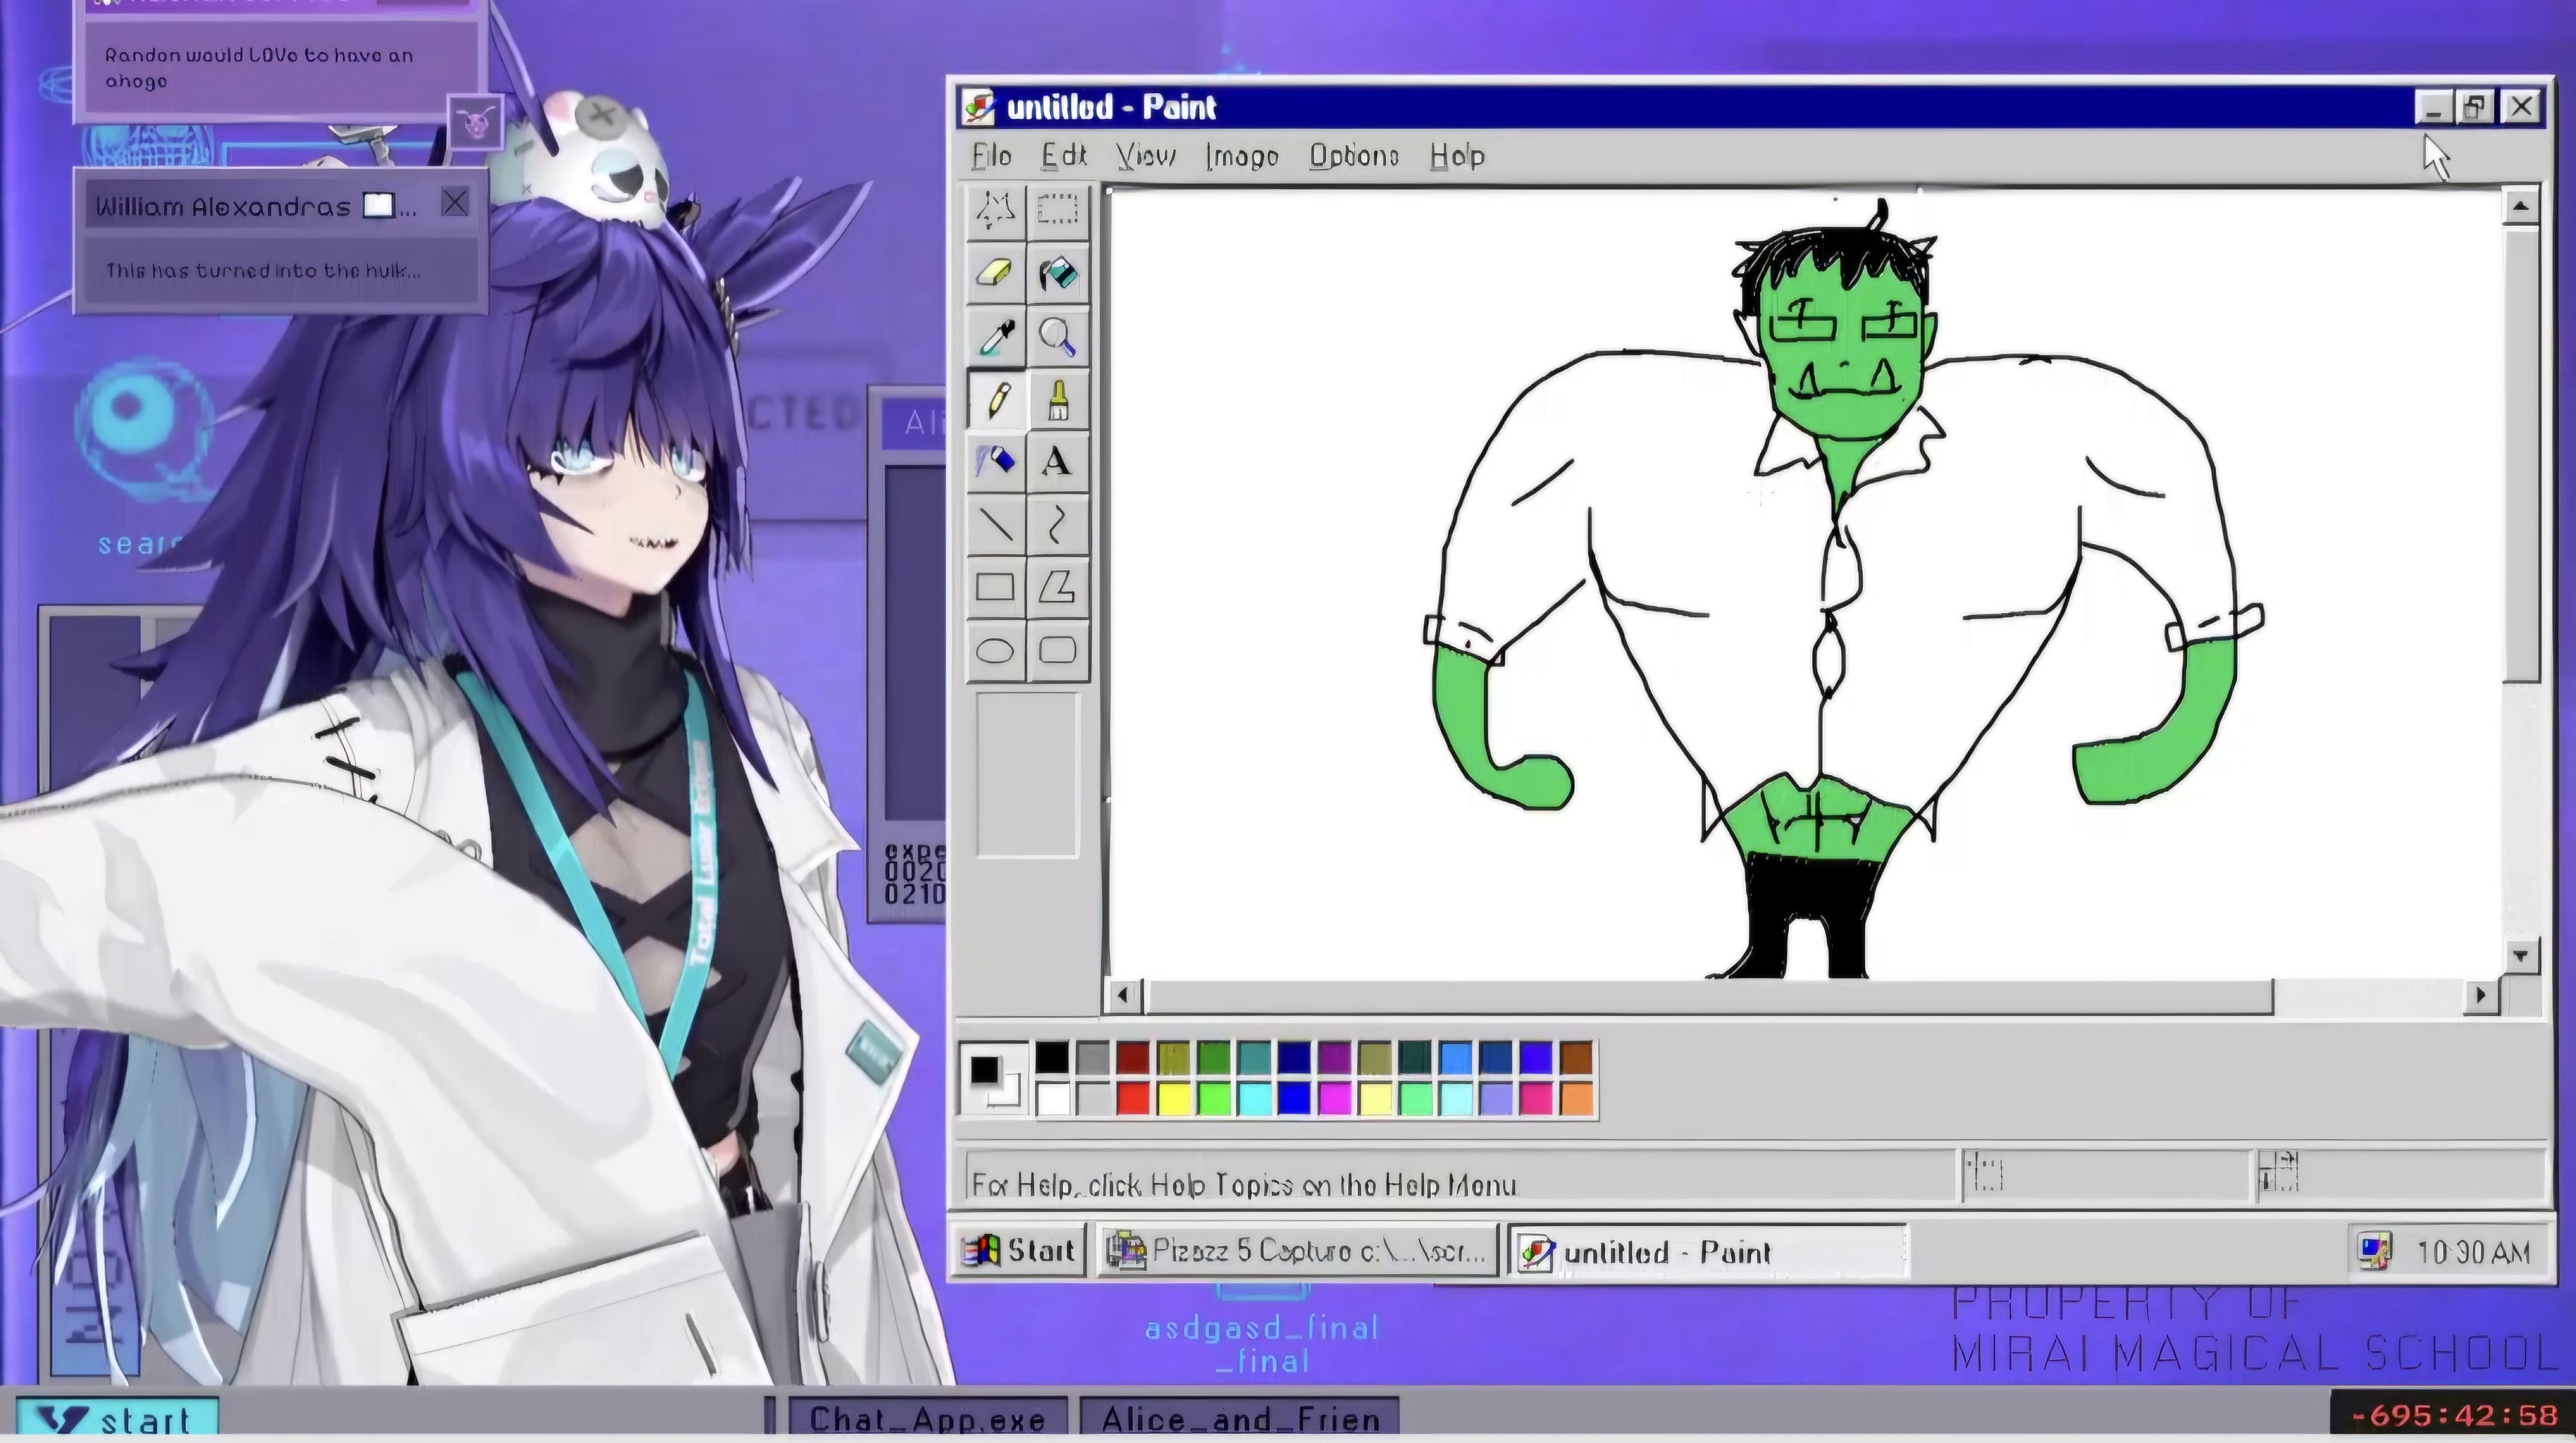Select the Rounded Rectangle tool
Viewport: 2576px width, 1443px height.
click(1057, 651)
